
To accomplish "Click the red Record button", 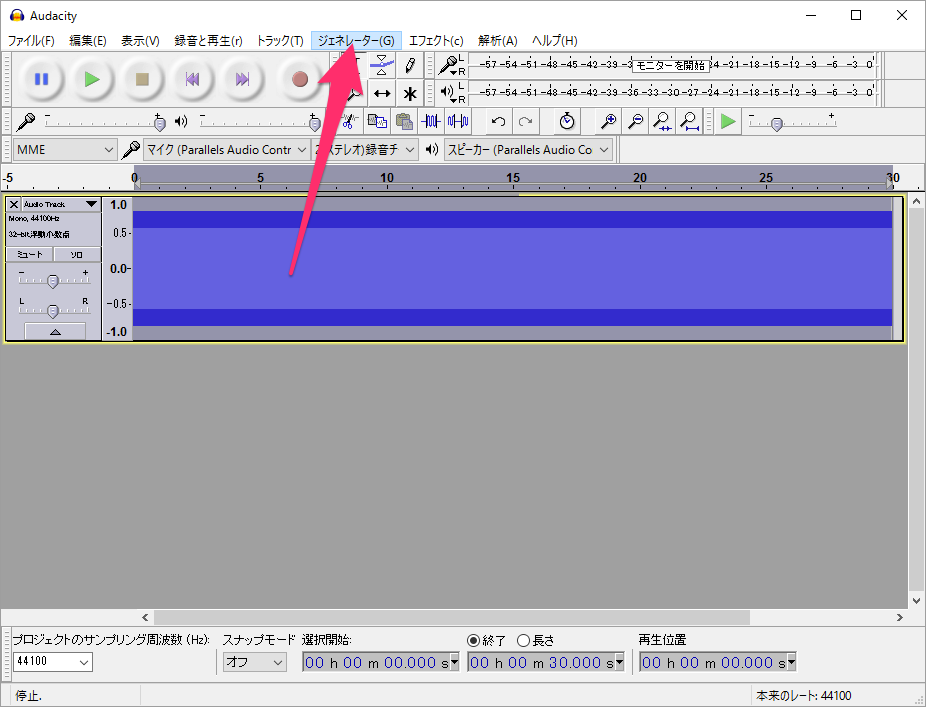I will 299,79.
